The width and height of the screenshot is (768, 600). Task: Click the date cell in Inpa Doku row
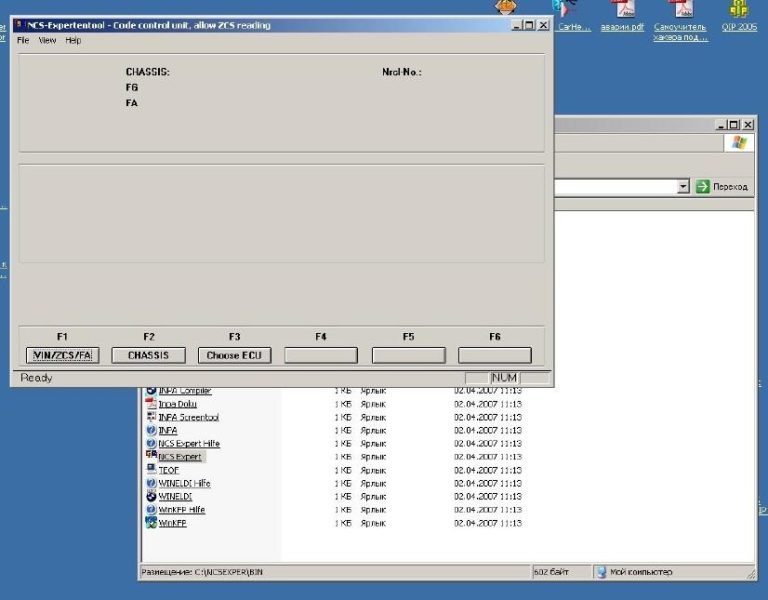coord(487,404)
